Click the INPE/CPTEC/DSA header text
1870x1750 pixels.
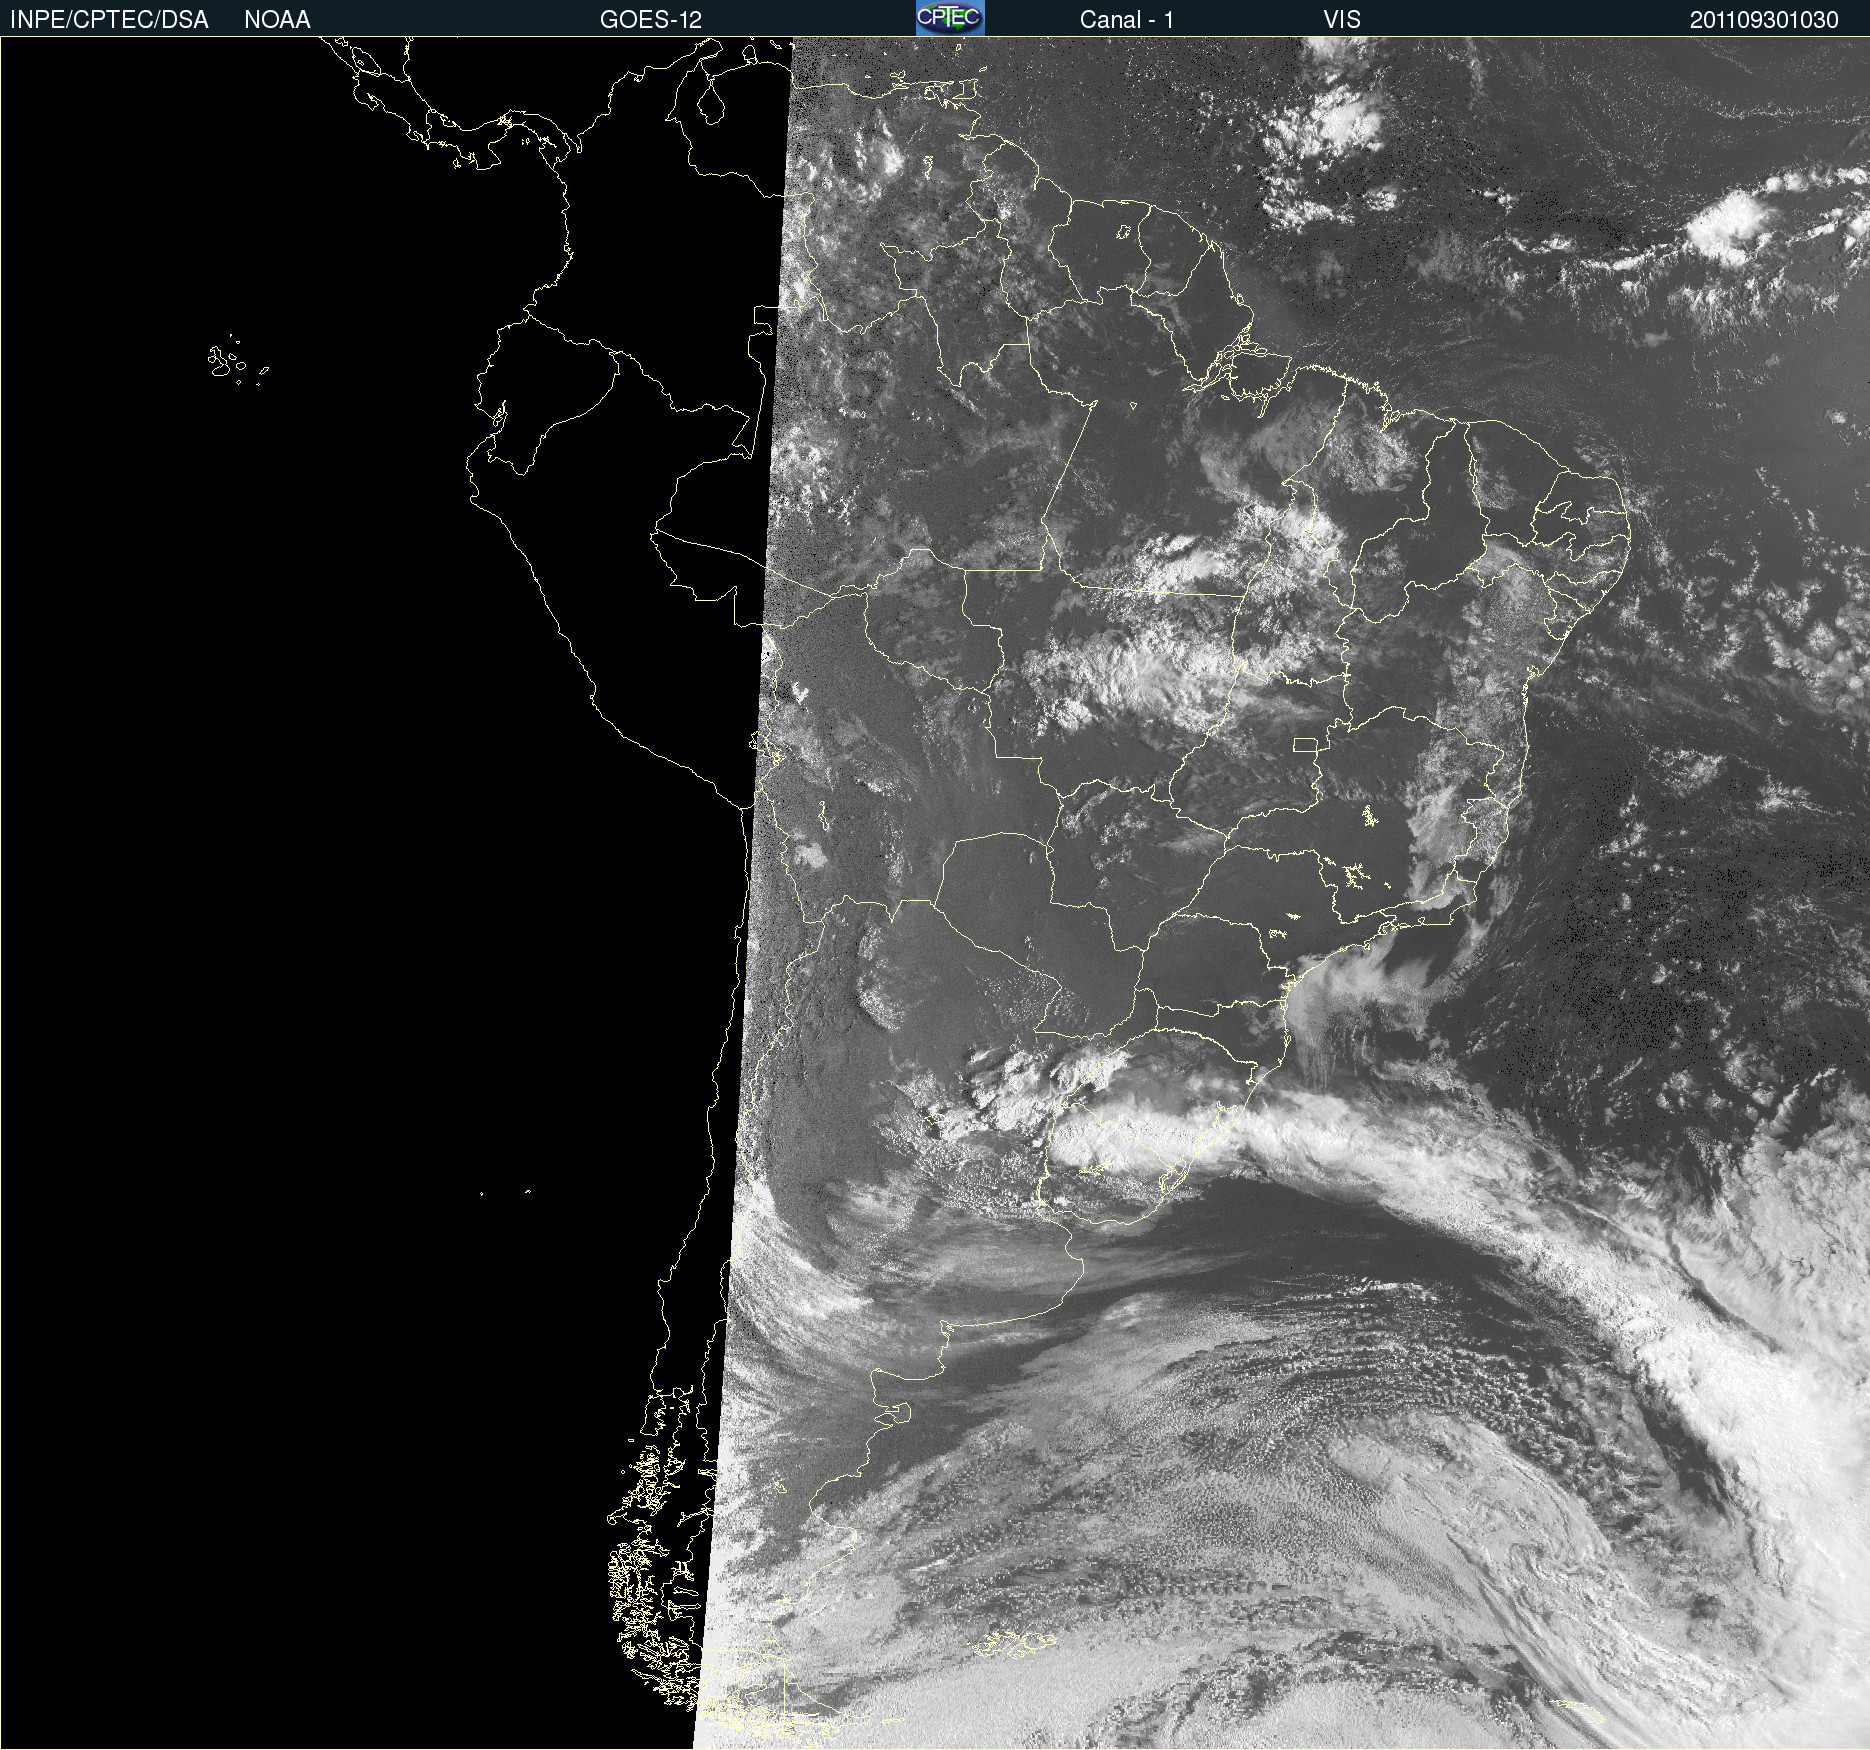pos(109,20)
